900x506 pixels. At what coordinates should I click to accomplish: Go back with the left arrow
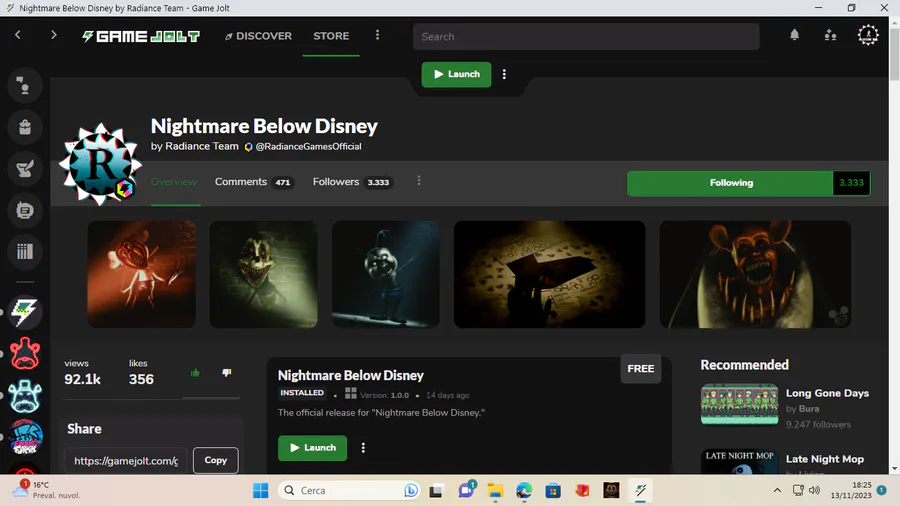[18, 35]
